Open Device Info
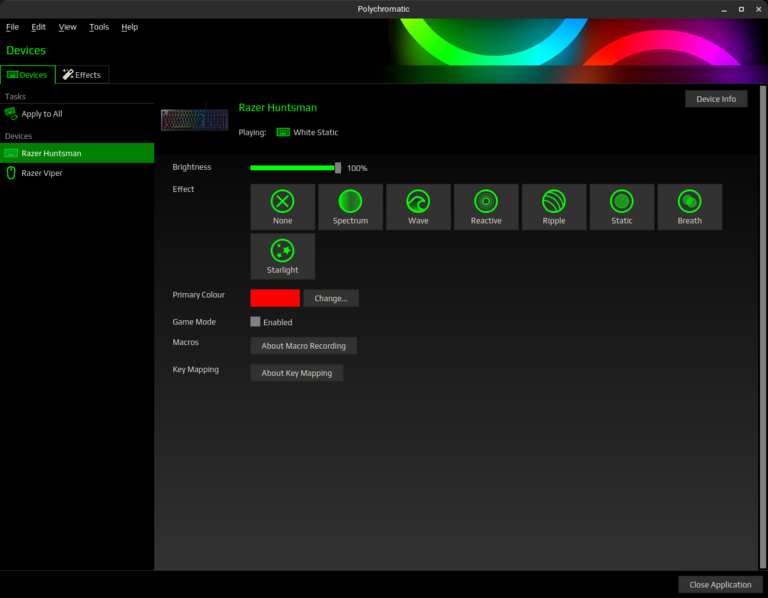768x598 pixels. [716, 99]
